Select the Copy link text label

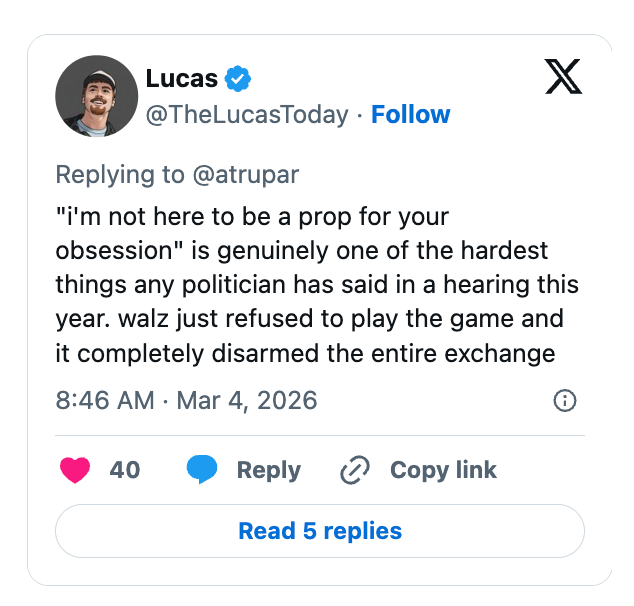(x=443, y=470)
